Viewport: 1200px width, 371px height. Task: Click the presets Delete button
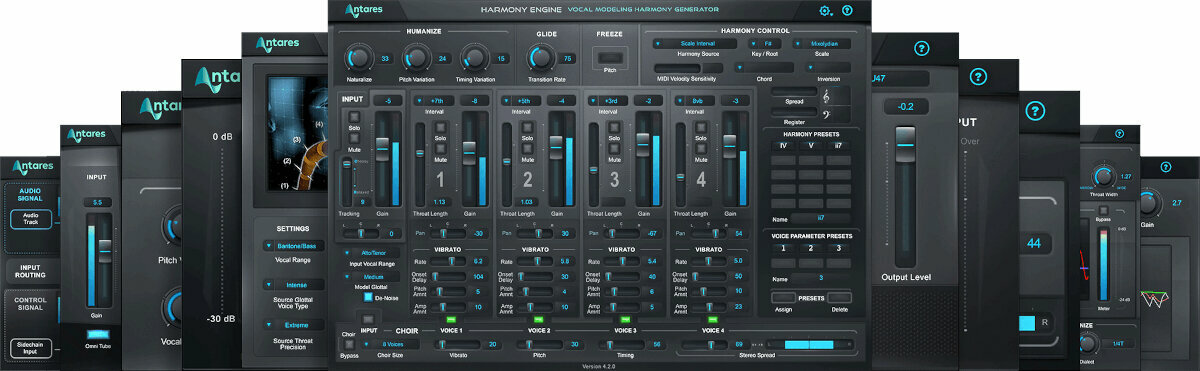839,298
